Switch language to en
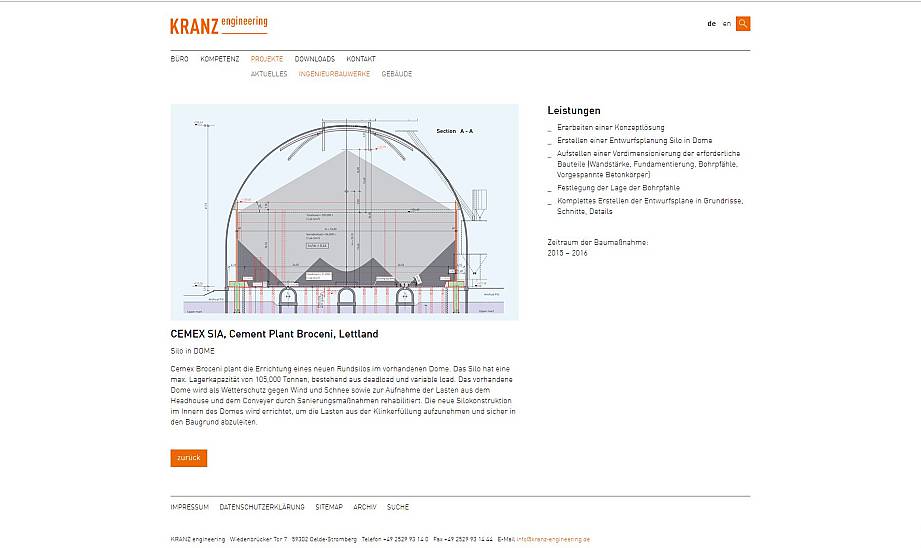Image resolution: width=921 pixels, height=548 pixels. coord(727,24)
